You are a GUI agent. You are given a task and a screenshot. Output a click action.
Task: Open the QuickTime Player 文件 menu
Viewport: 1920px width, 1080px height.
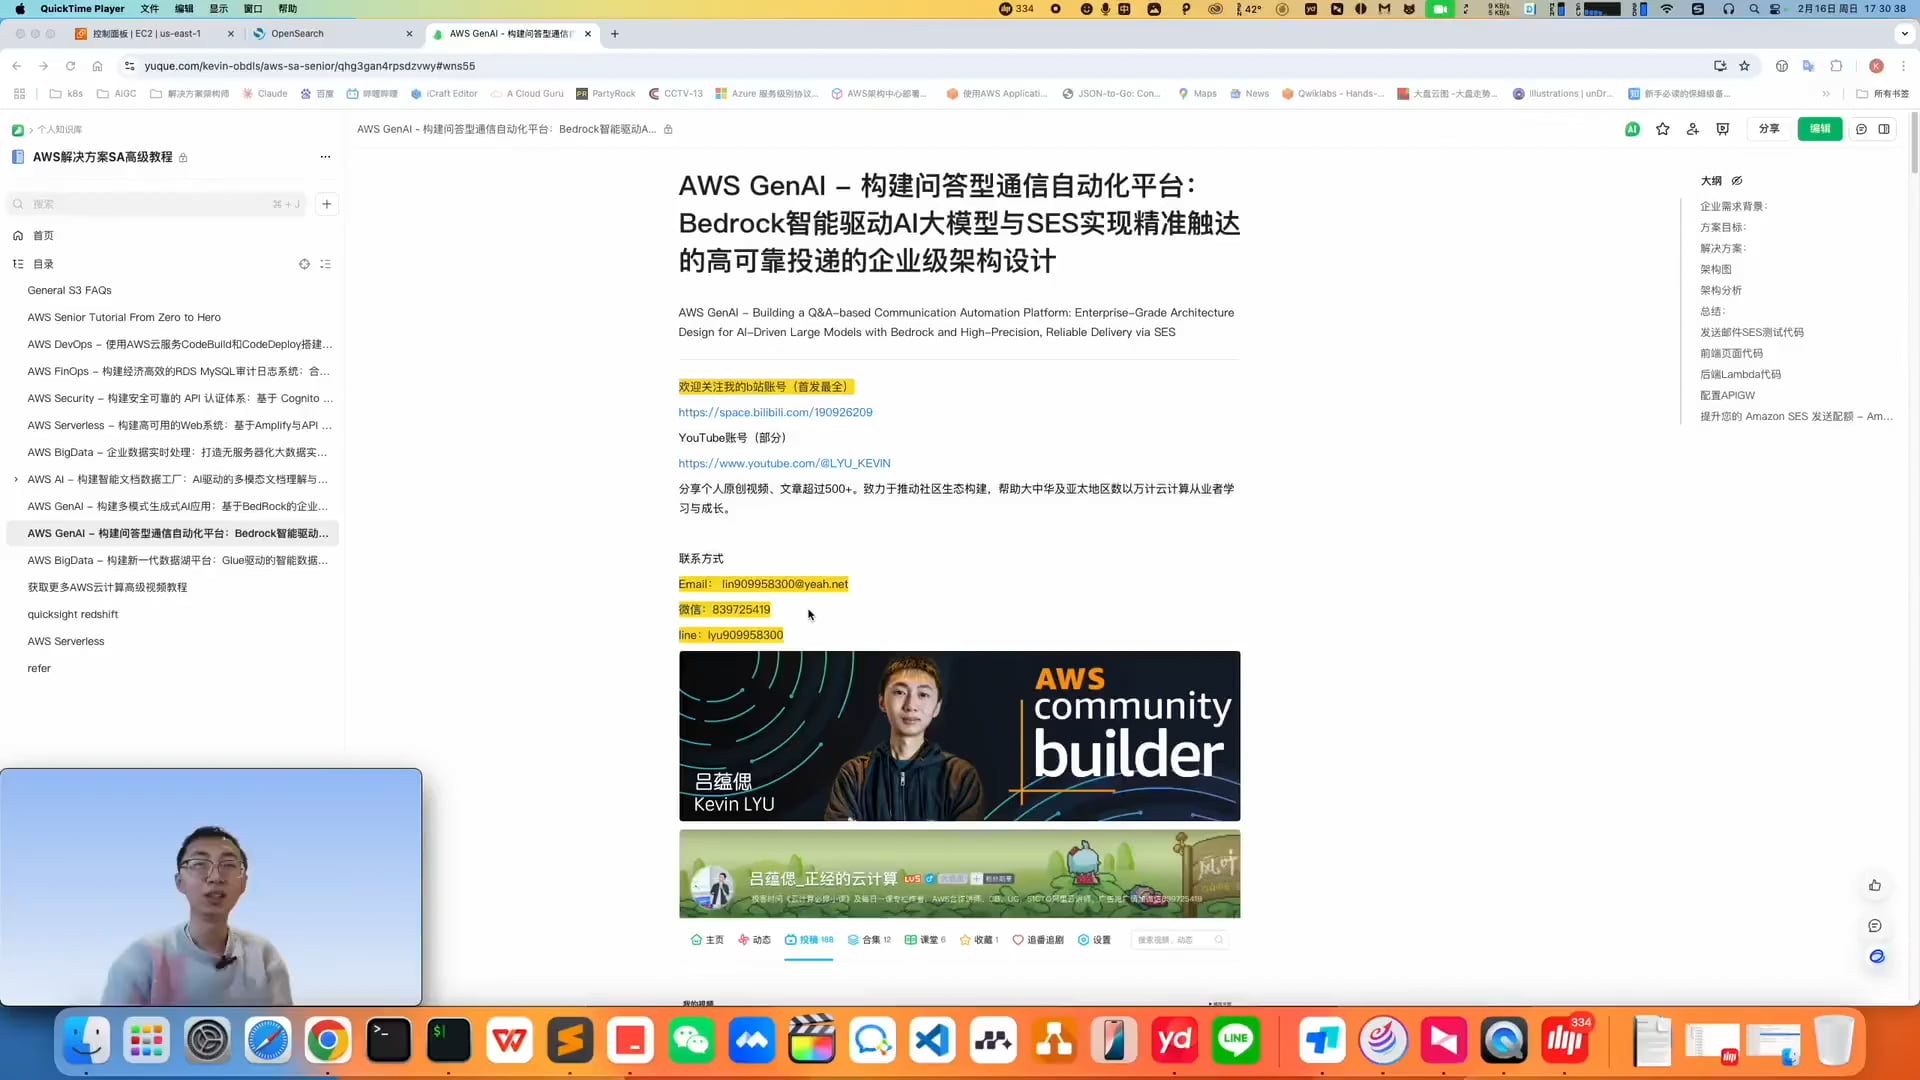149,9
